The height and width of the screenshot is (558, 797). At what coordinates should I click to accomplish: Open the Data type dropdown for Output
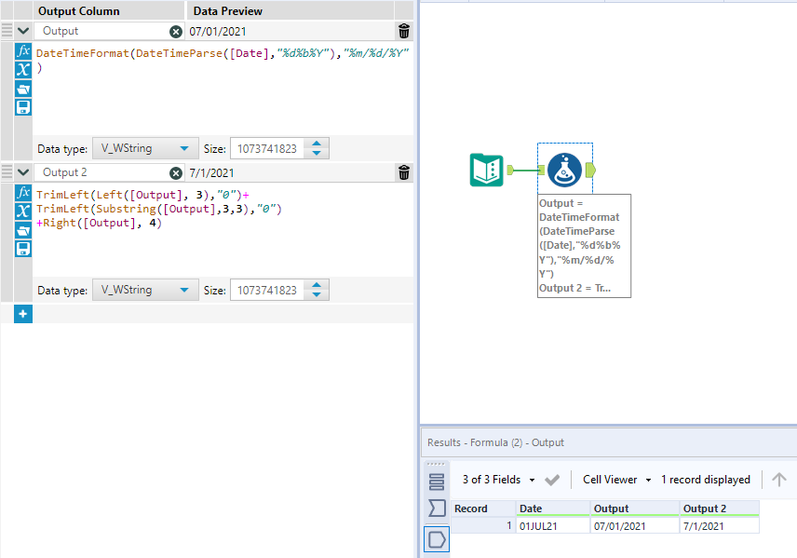(x=145, y=148)
